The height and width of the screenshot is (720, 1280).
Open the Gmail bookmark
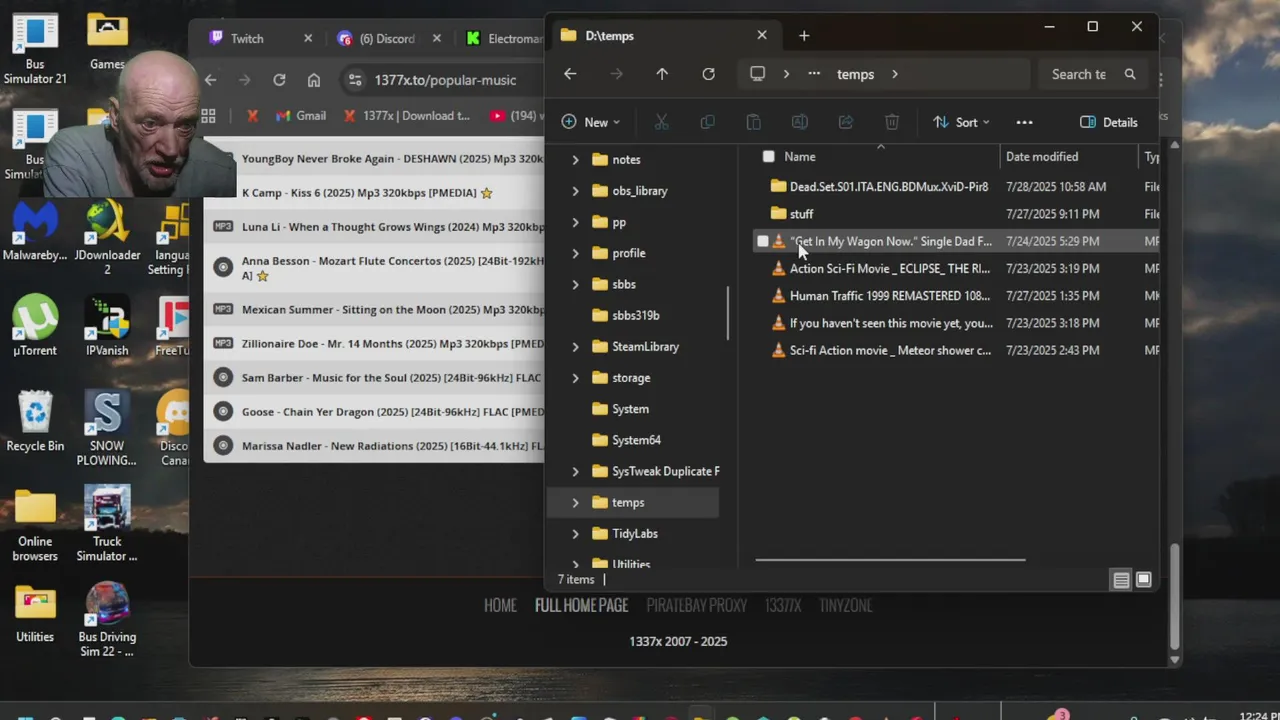pyautogui.click(x=300, y=116)
